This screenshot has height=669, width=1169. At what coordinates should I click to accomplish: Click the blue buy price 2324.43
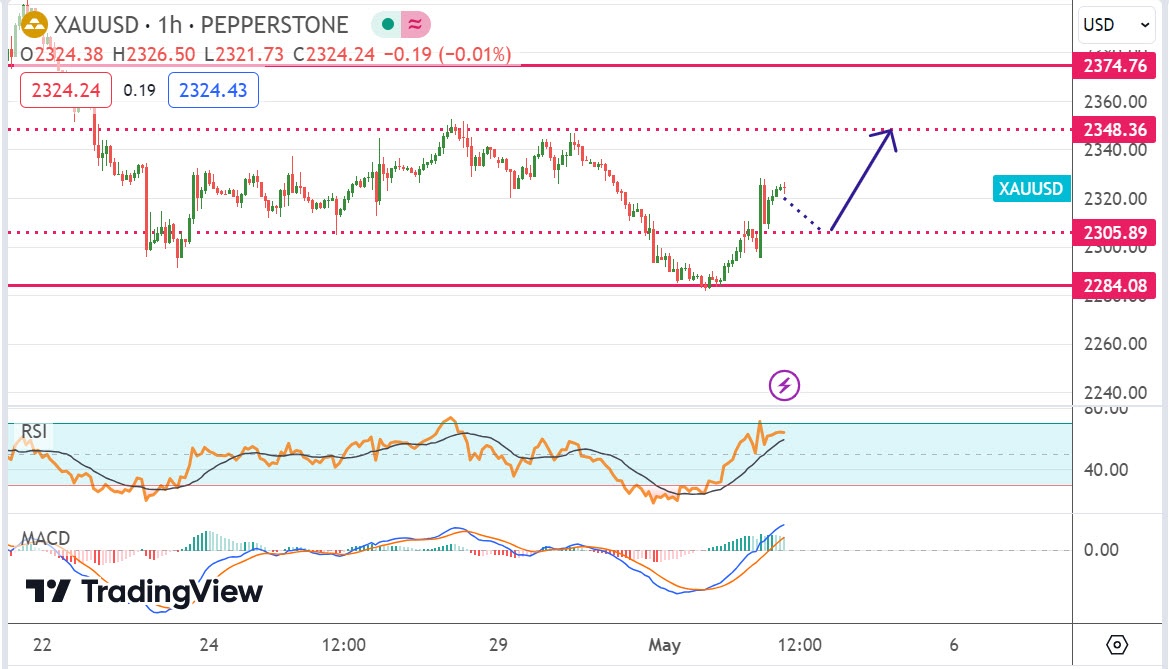click(213, 90)
